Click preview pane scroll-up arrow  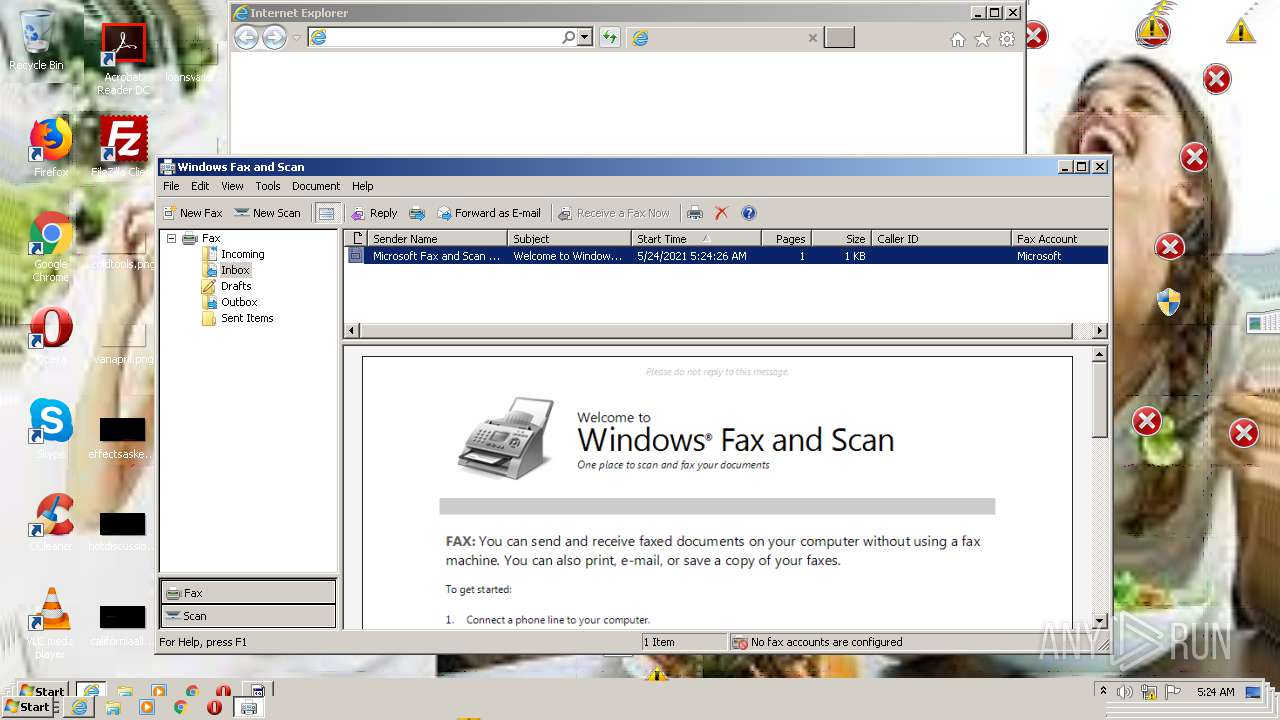(1099, 354)
